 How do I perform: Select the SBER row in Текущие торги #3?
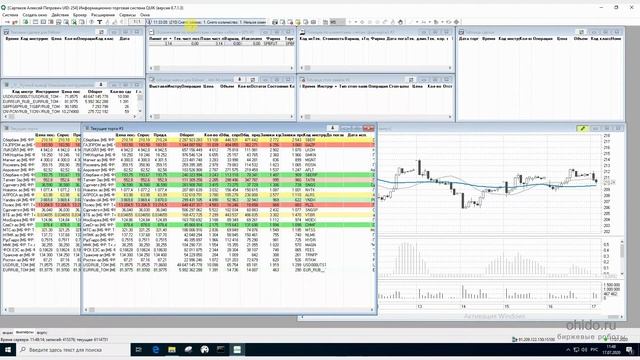click(x=229, y=140)
